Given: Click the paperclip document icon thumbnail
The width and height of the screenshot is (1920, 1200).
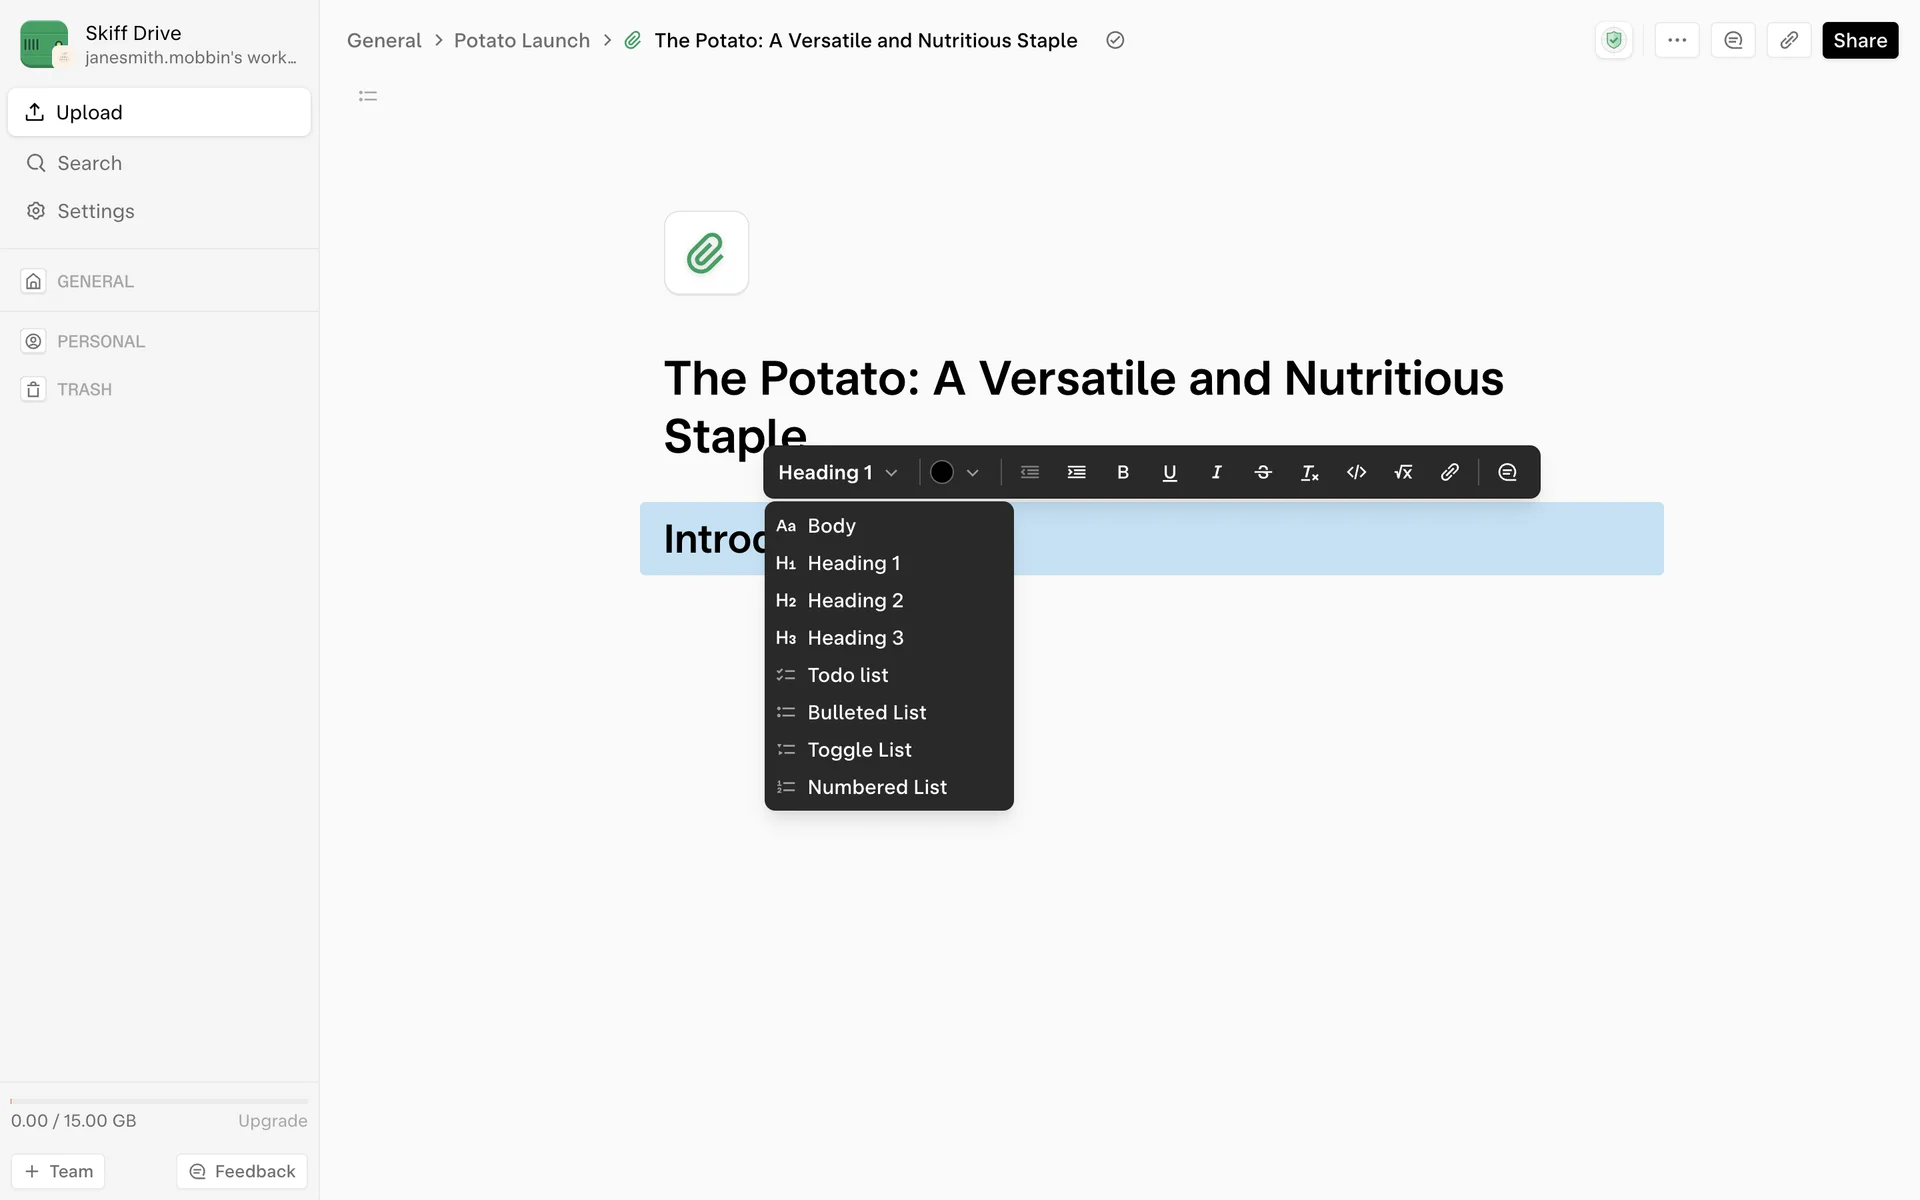Looking at the screenshot, I should [x=706, y=253].
